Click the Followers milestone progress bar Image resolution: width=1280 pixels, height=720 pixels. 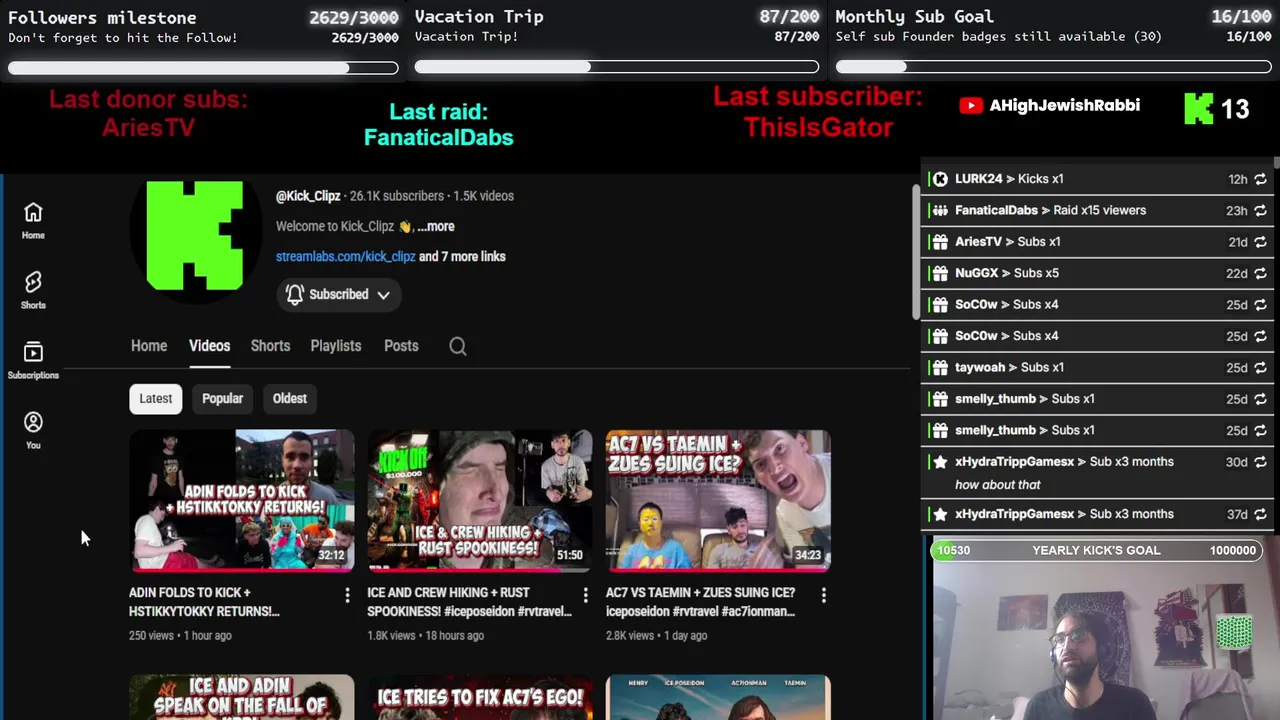tap(203, 68)
